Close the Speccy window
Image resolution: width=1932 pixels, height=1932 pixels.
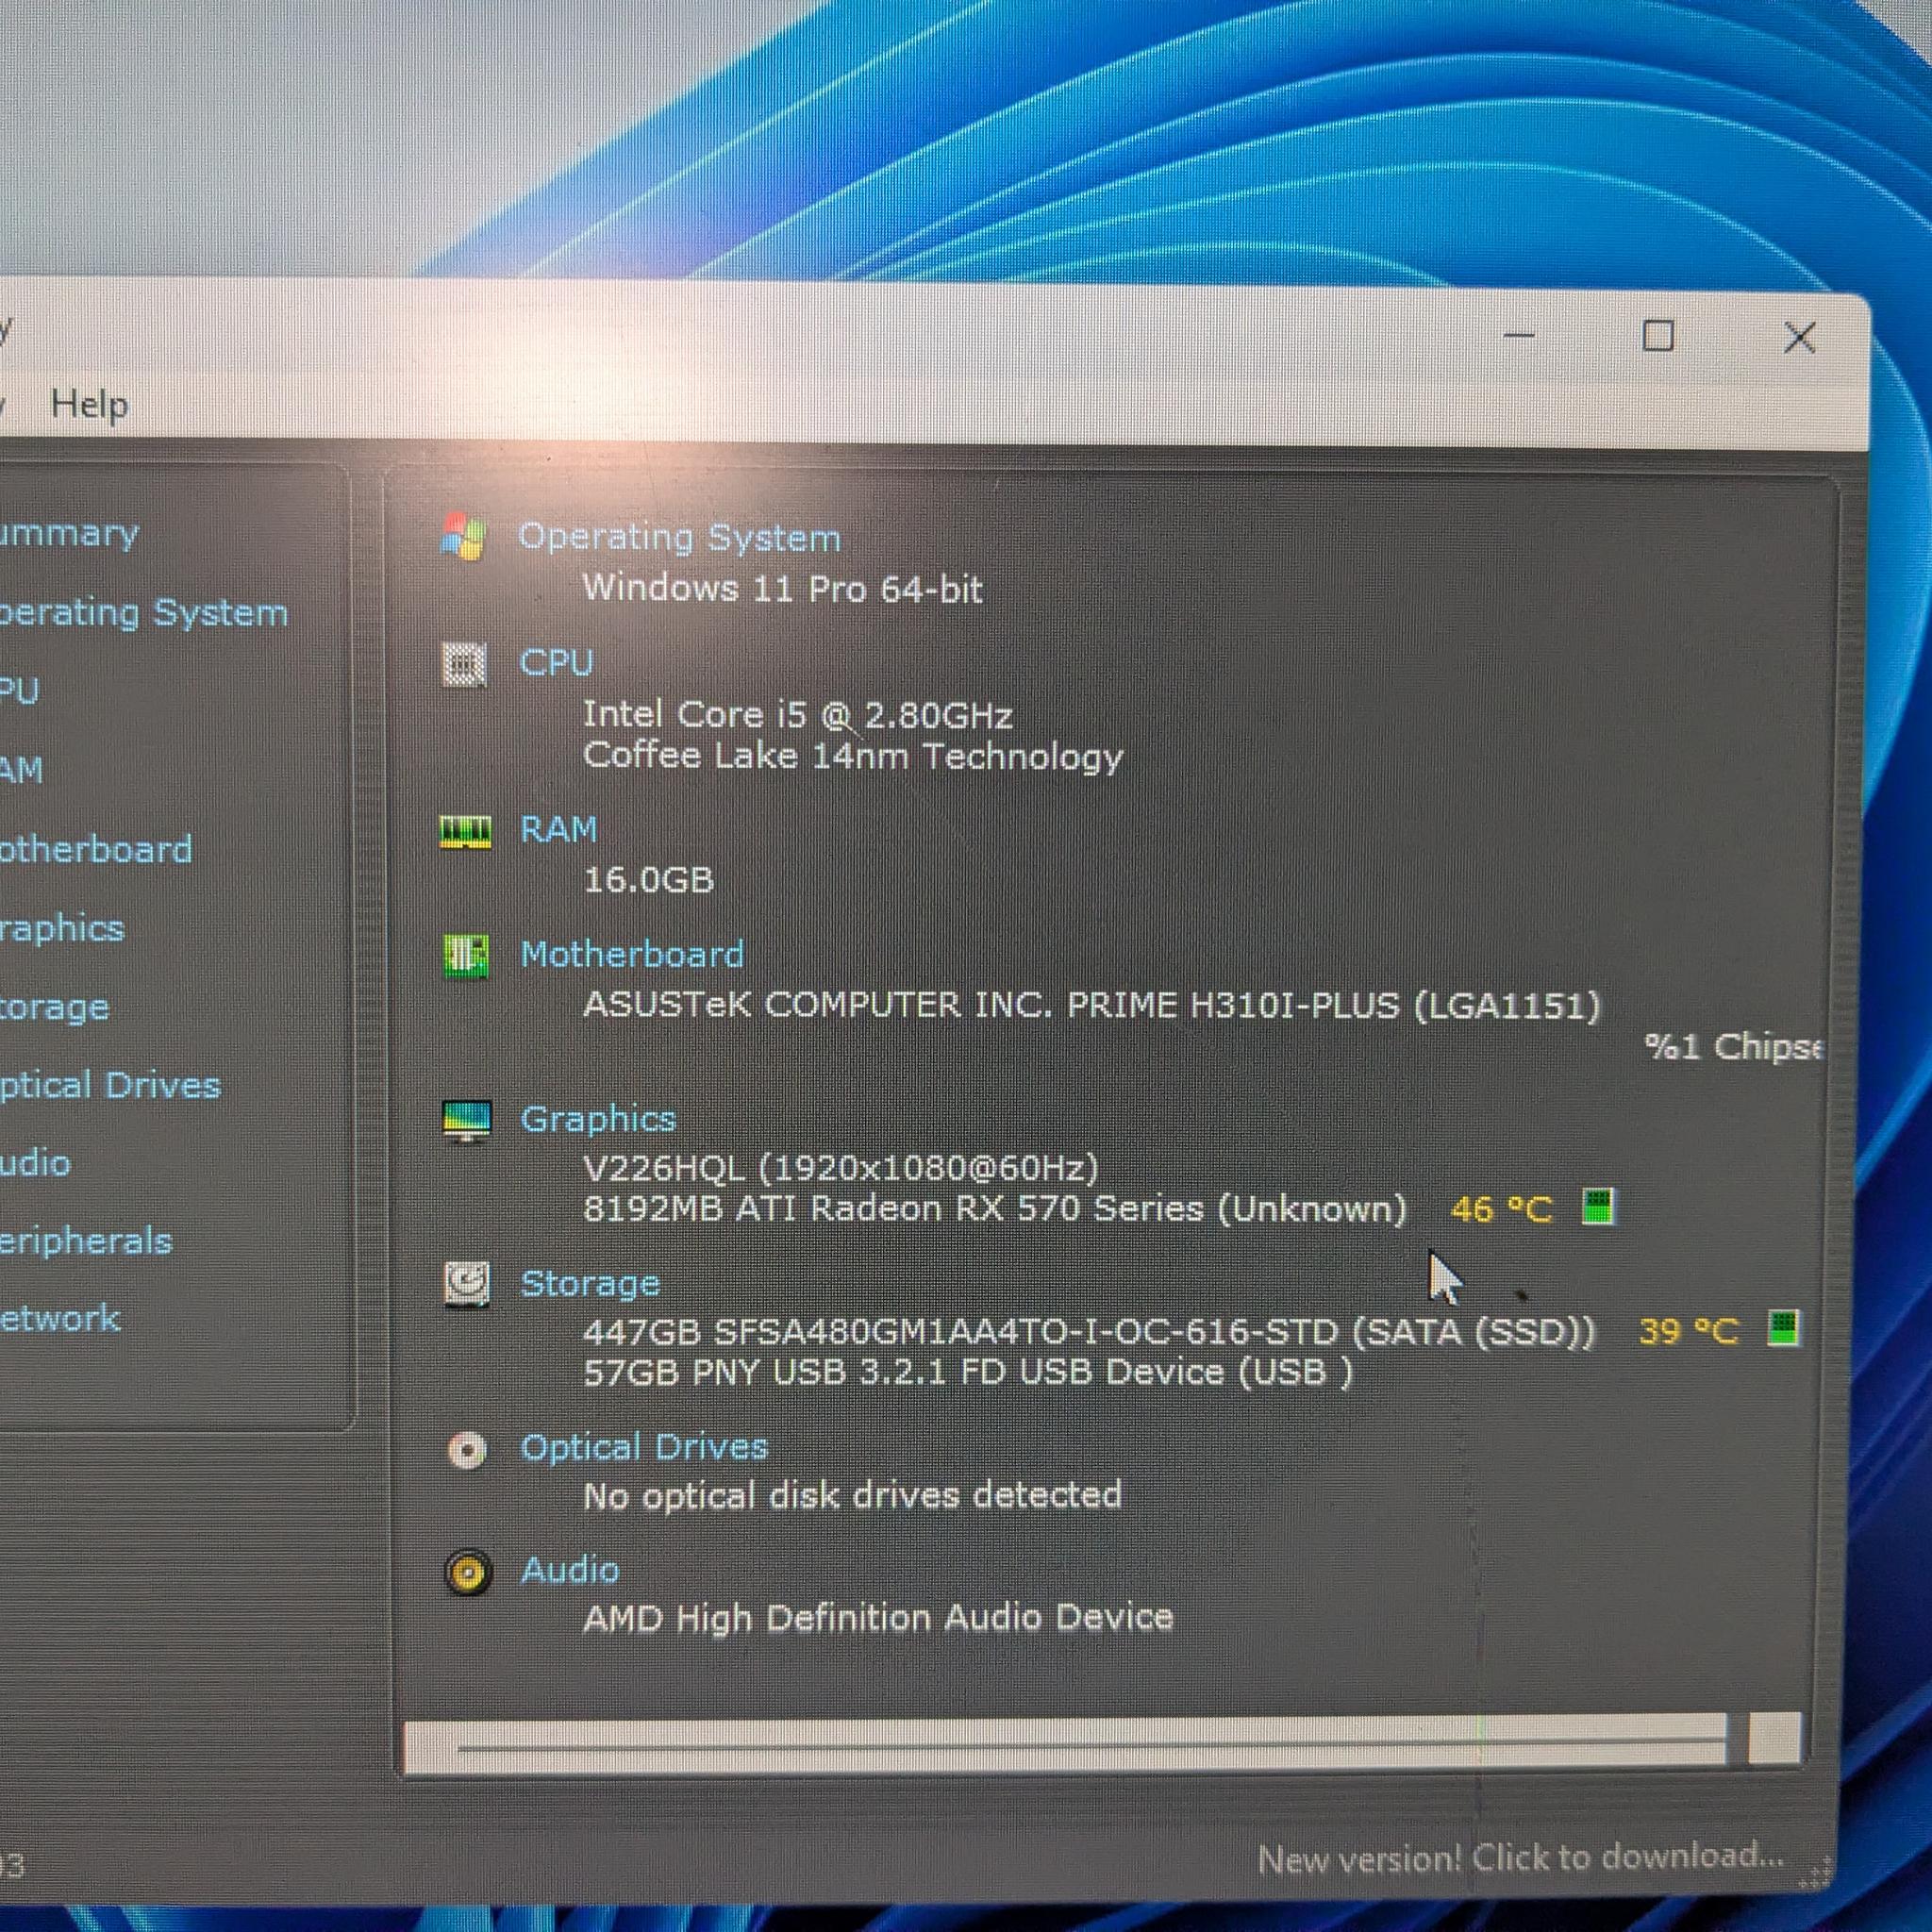coord(1800,337)
